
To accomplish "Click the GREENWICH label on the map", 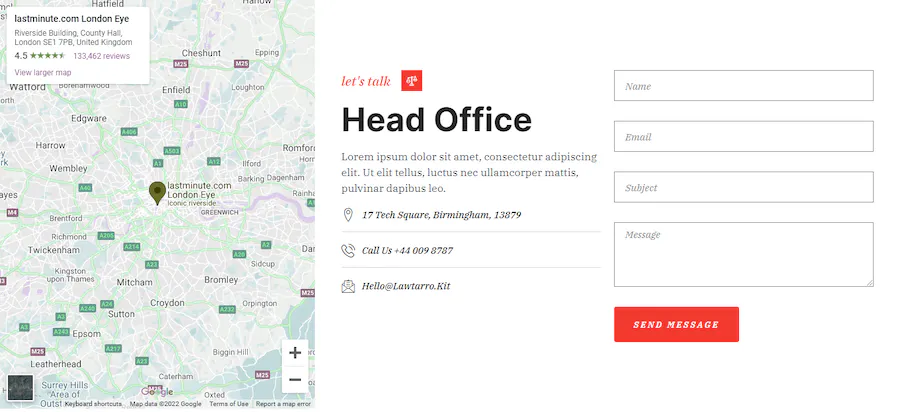I will pos(219,212).
